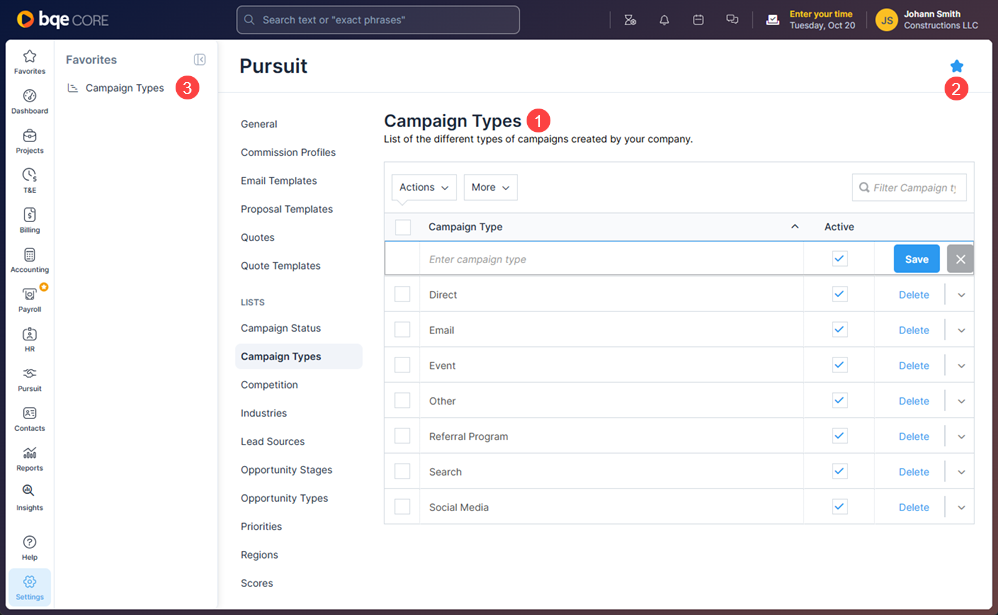The image size is (998, 615).
Task: Open the Accounting module icon
Action: click(29, 260)
